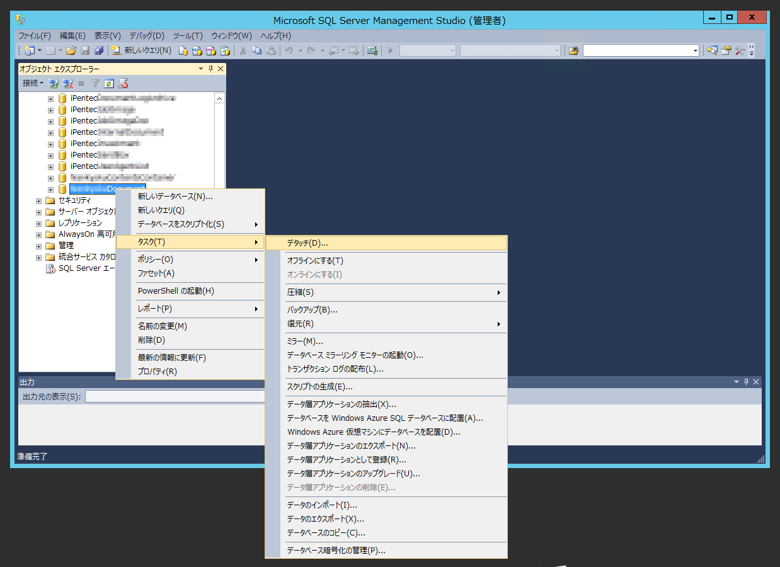Open the find text combo box
The image size is (780, 567).
pyautogui.click(x=641, y=50)
